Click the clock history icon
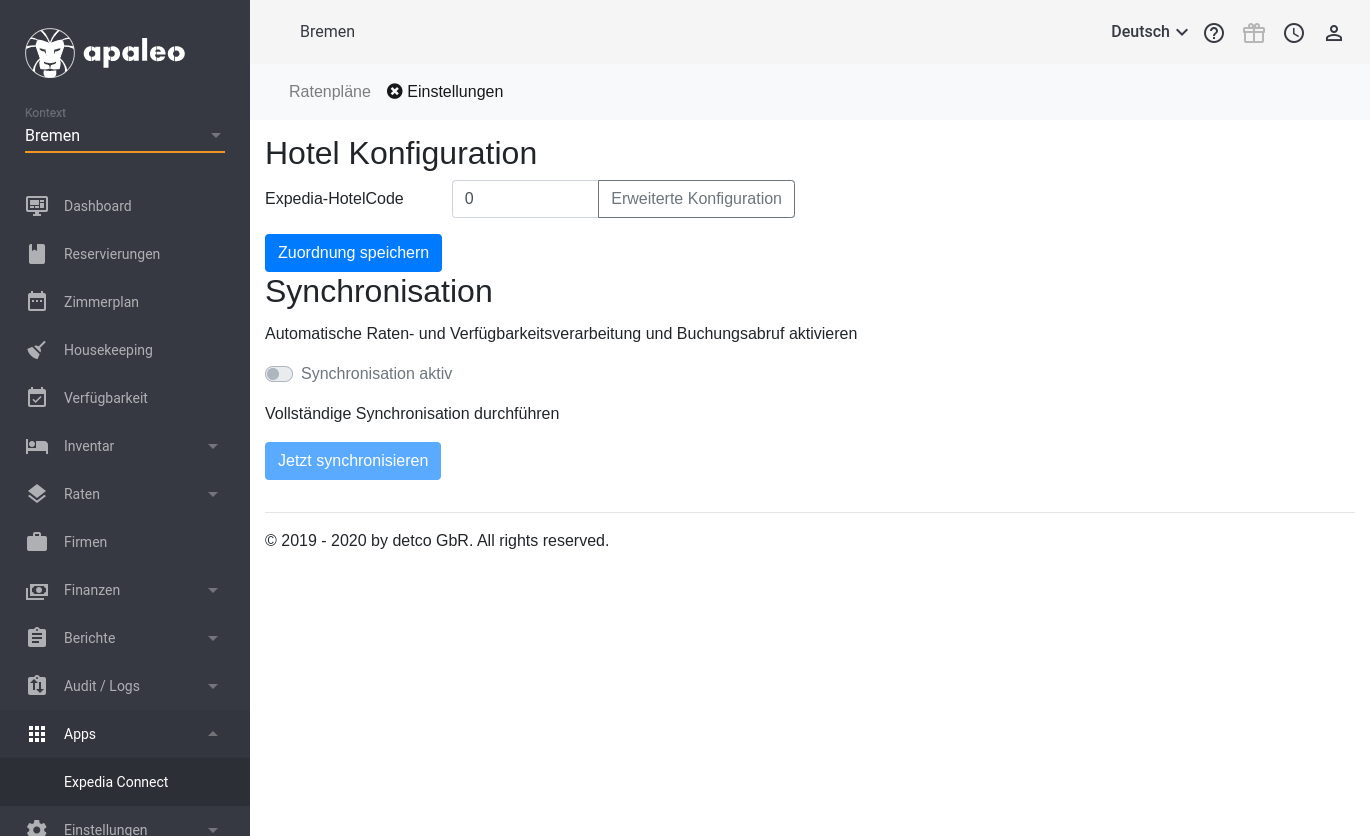Image resolution: width=1370 pixels, height=836 pixels. (1294, 33)
